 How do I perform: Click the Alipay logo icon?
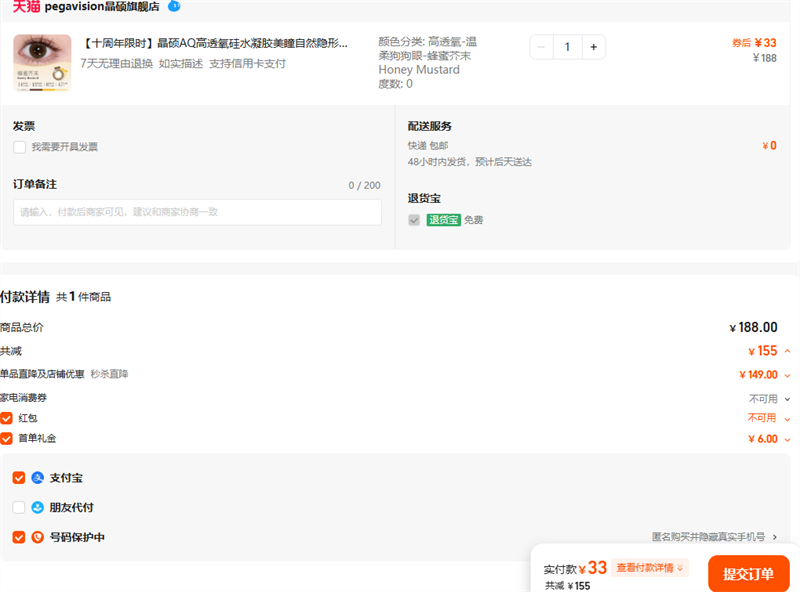click(x=37, y=478)
